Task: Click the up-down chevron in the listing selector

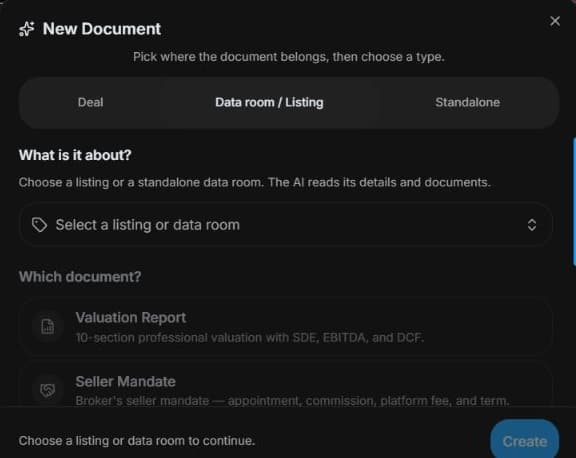Action: (532, 225)
